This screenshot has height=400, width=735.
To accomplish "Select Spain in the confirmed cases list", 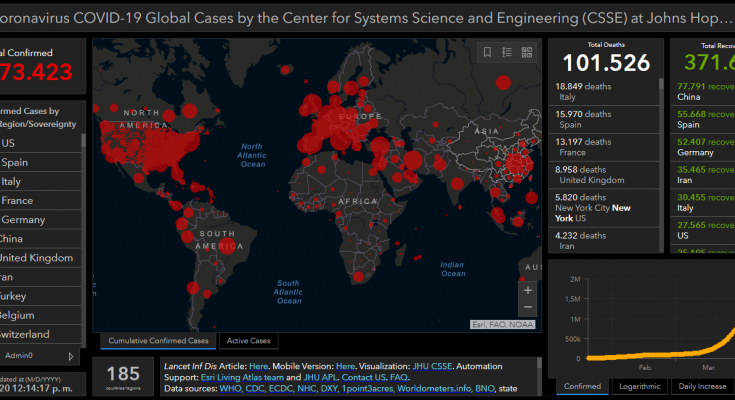I will pyautogui.click(x=40, y=162).
